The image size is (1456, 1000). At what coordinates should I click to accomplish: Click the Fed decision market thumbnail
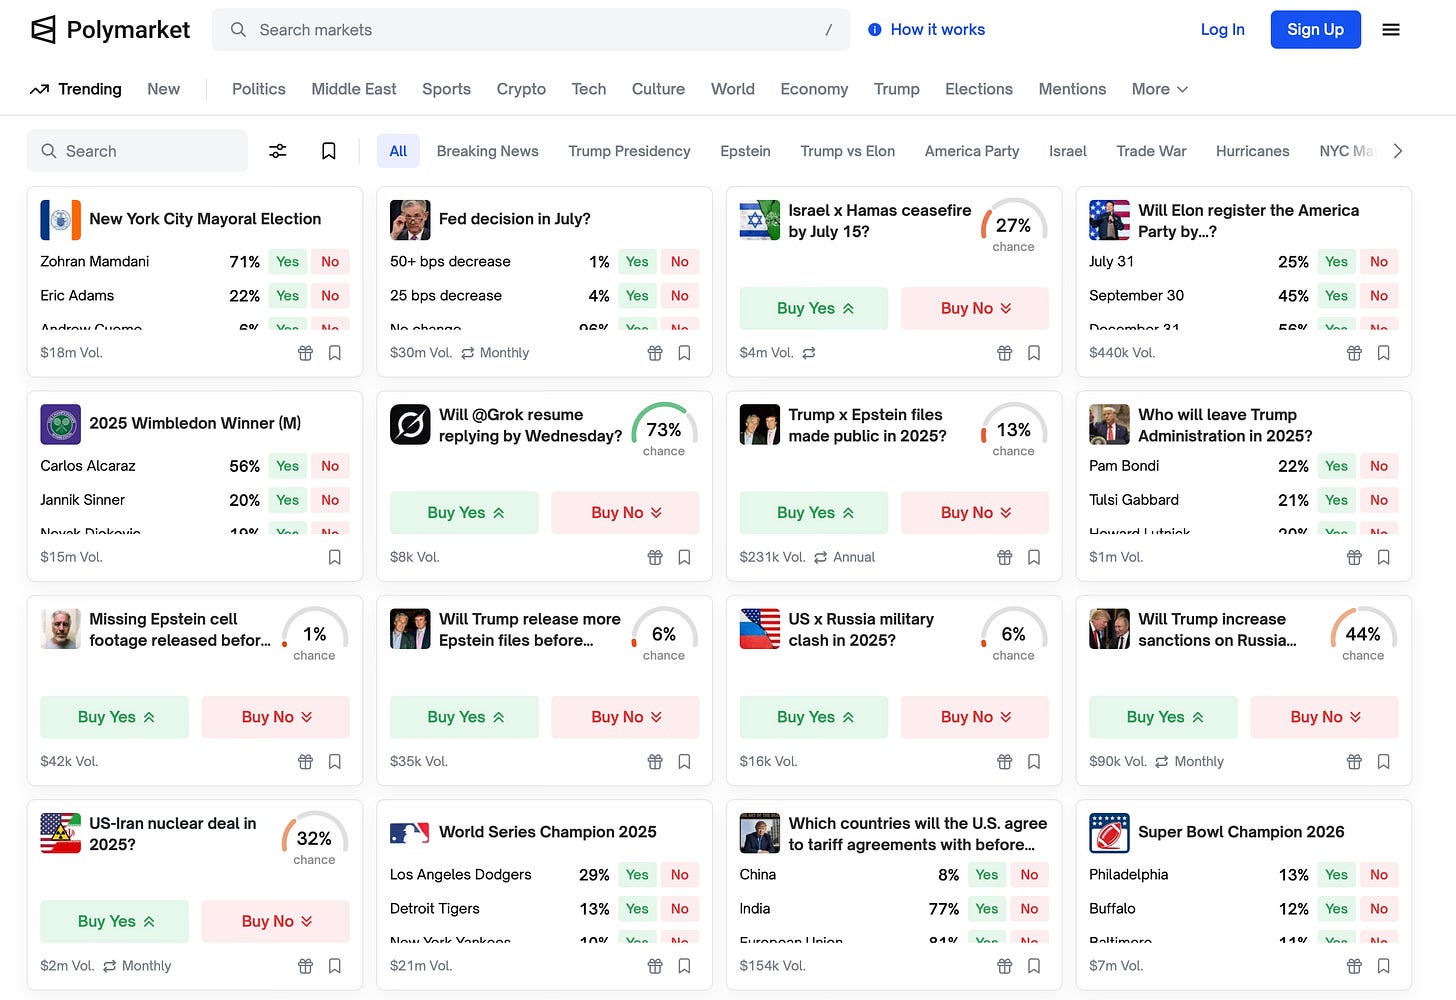pyautogui.click(x=410, y=220)
